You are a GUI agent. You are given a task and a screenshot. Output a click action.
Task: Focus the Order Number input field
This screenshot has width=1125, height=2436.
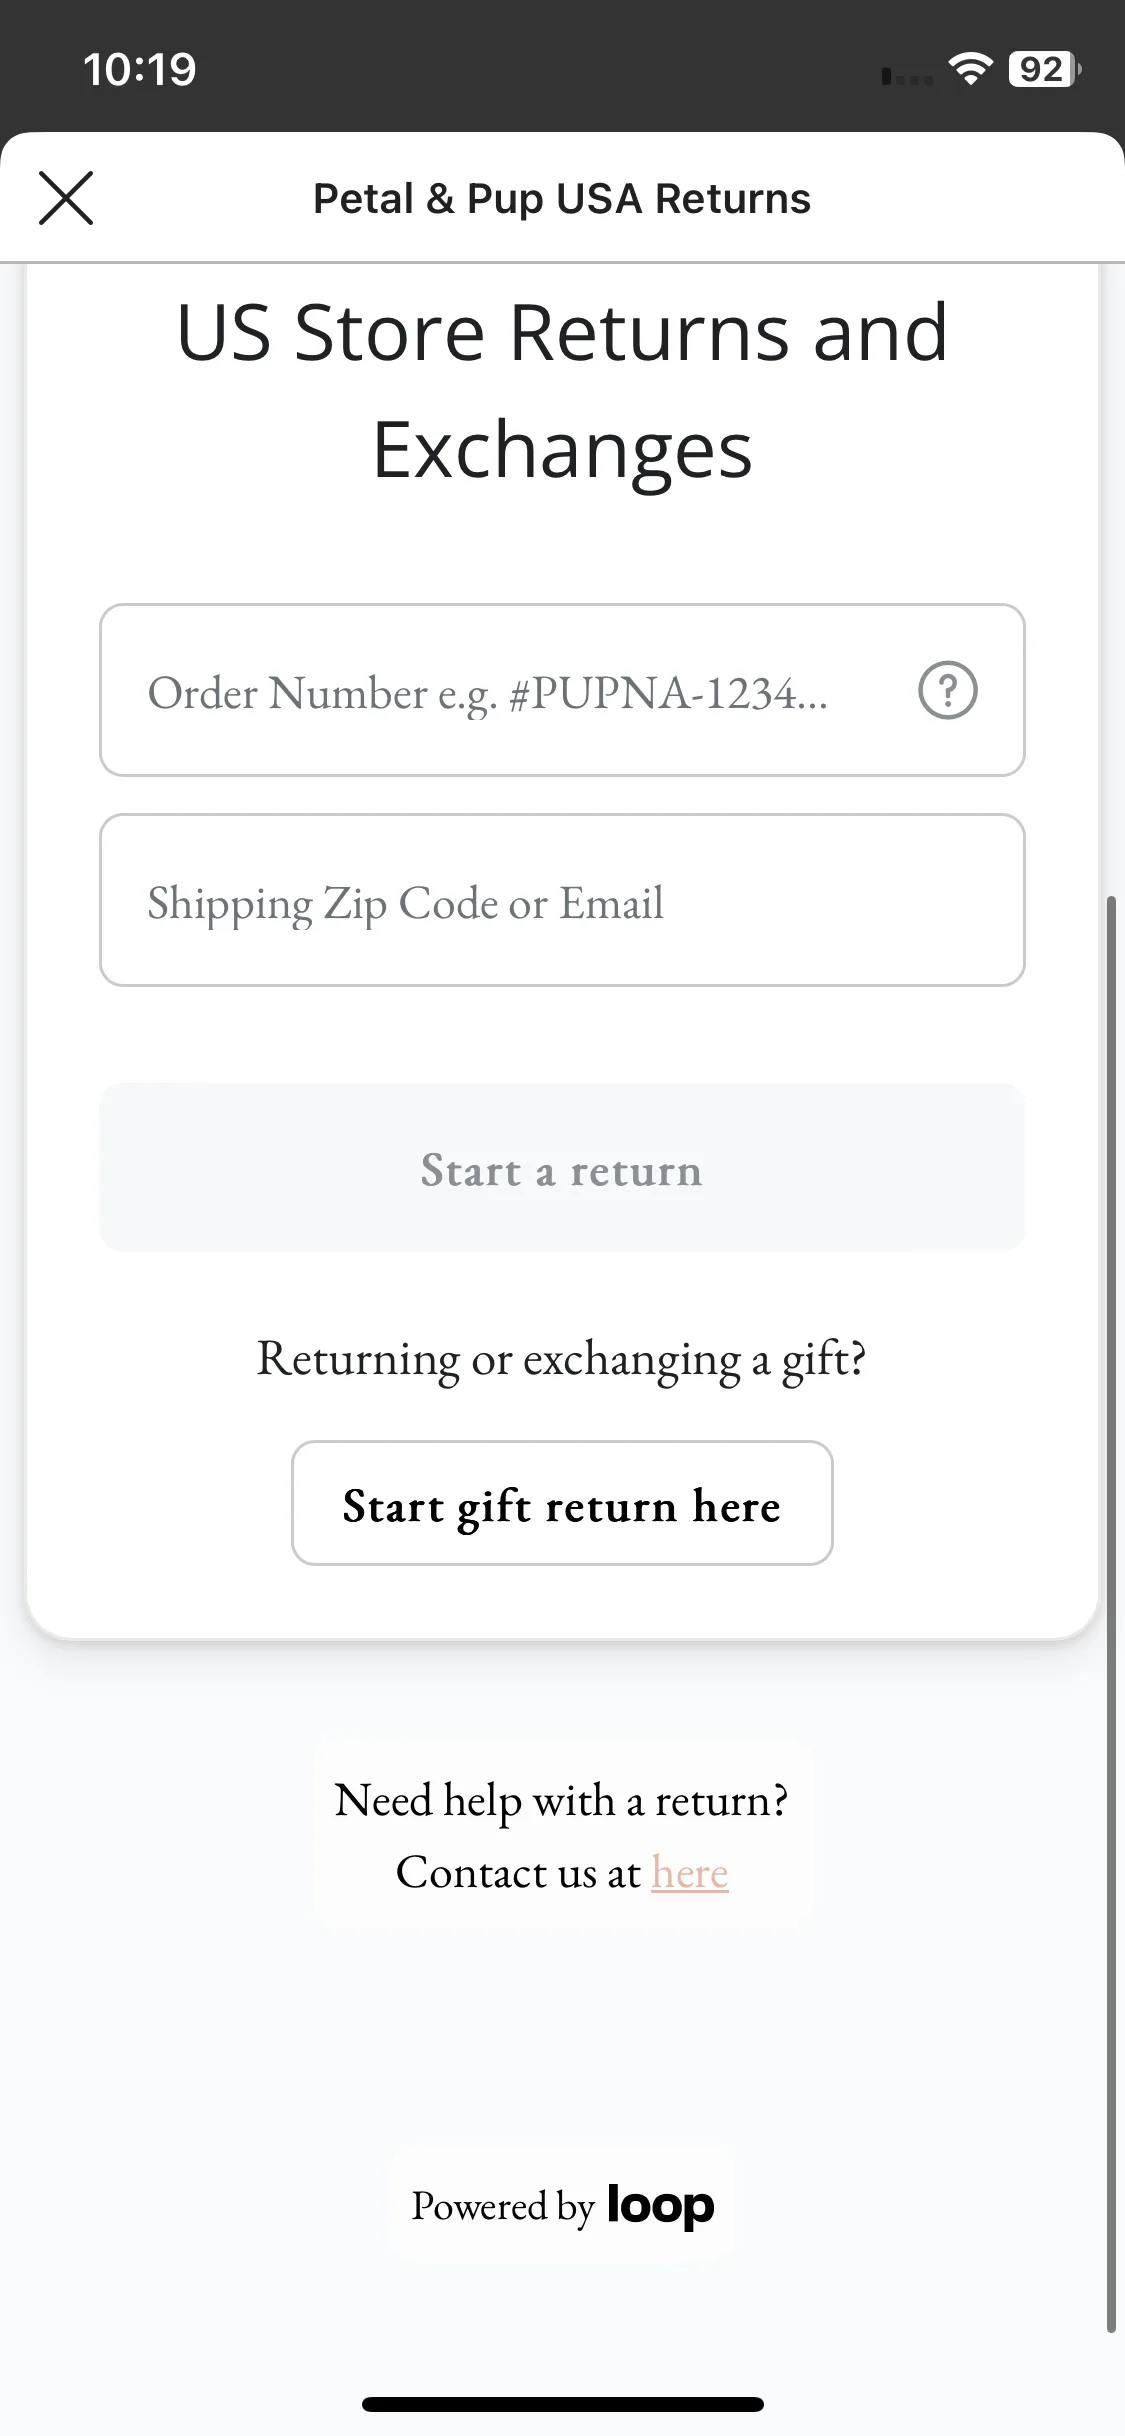point(562,690)
